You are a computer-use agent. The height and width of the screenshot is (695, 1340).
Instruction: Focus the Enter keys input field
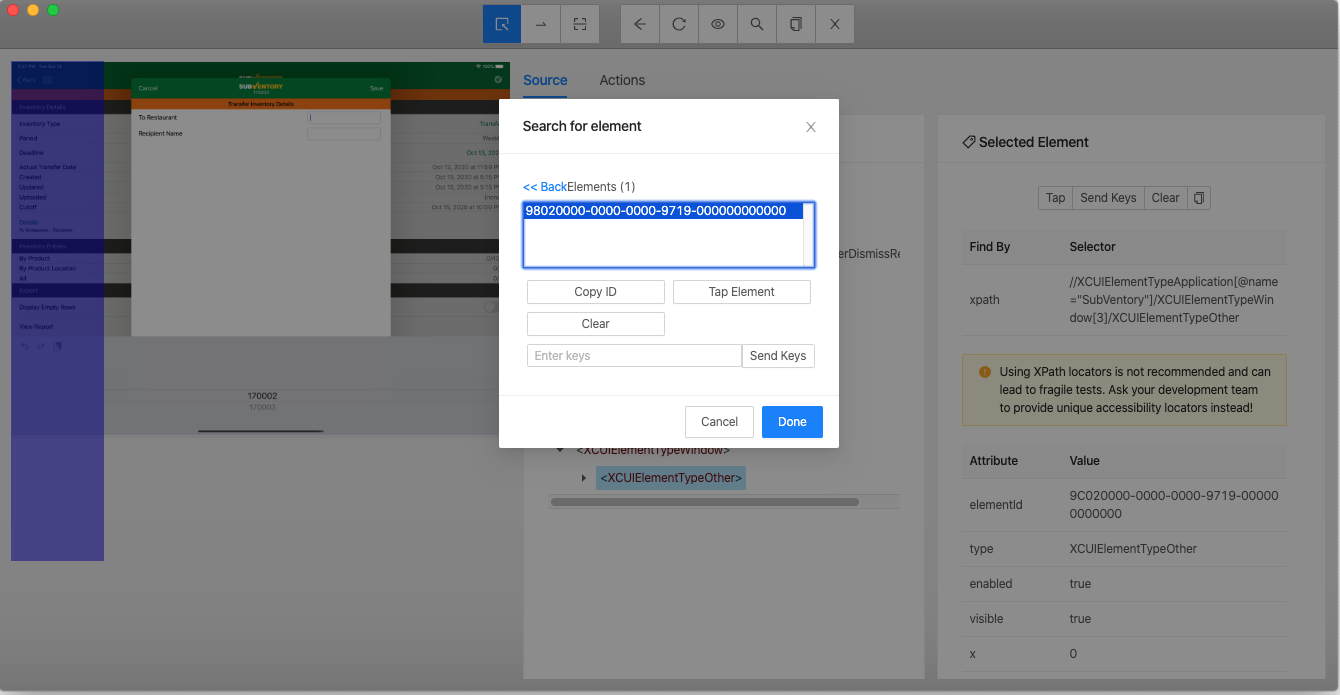[634, 356]
